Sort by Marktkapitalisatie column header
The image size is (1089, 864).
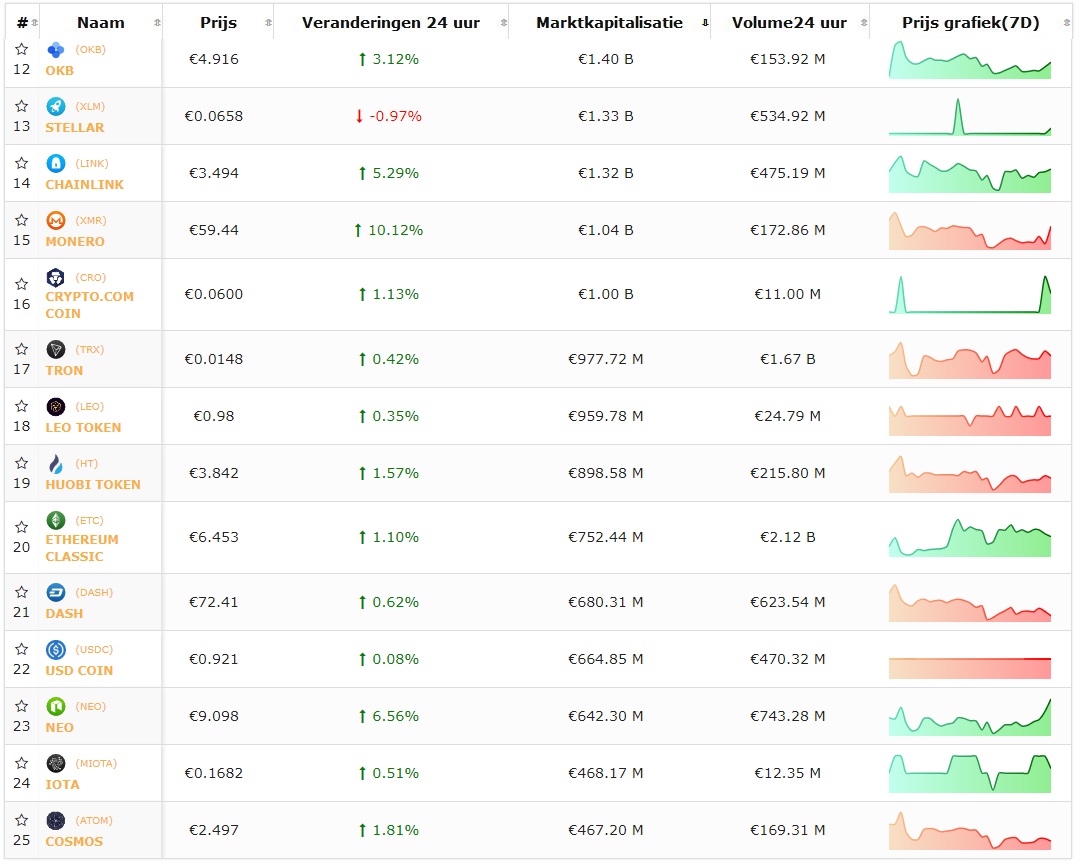(x=609, y=22)
